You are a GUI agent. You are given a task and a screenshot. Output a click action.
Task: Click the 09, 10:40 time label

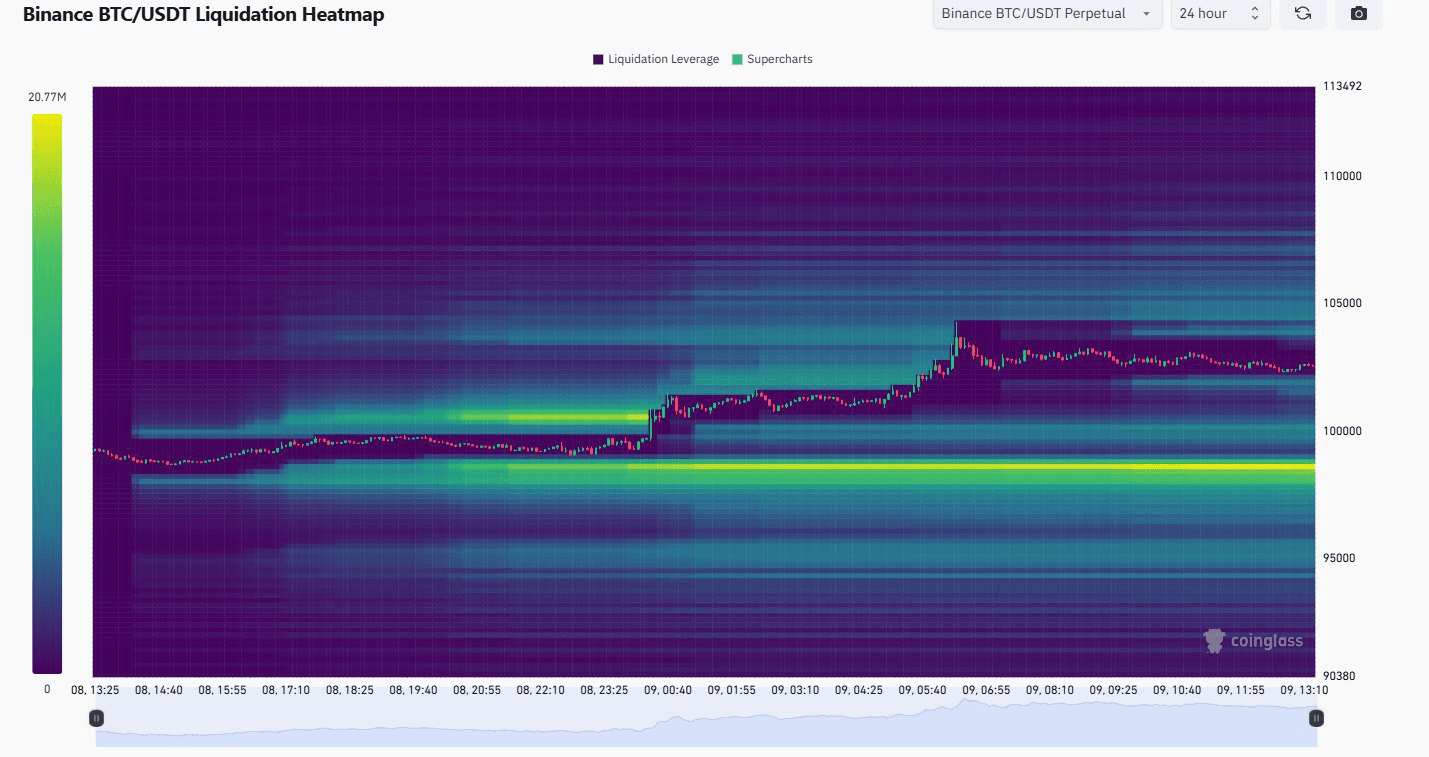coord(1175,690)
